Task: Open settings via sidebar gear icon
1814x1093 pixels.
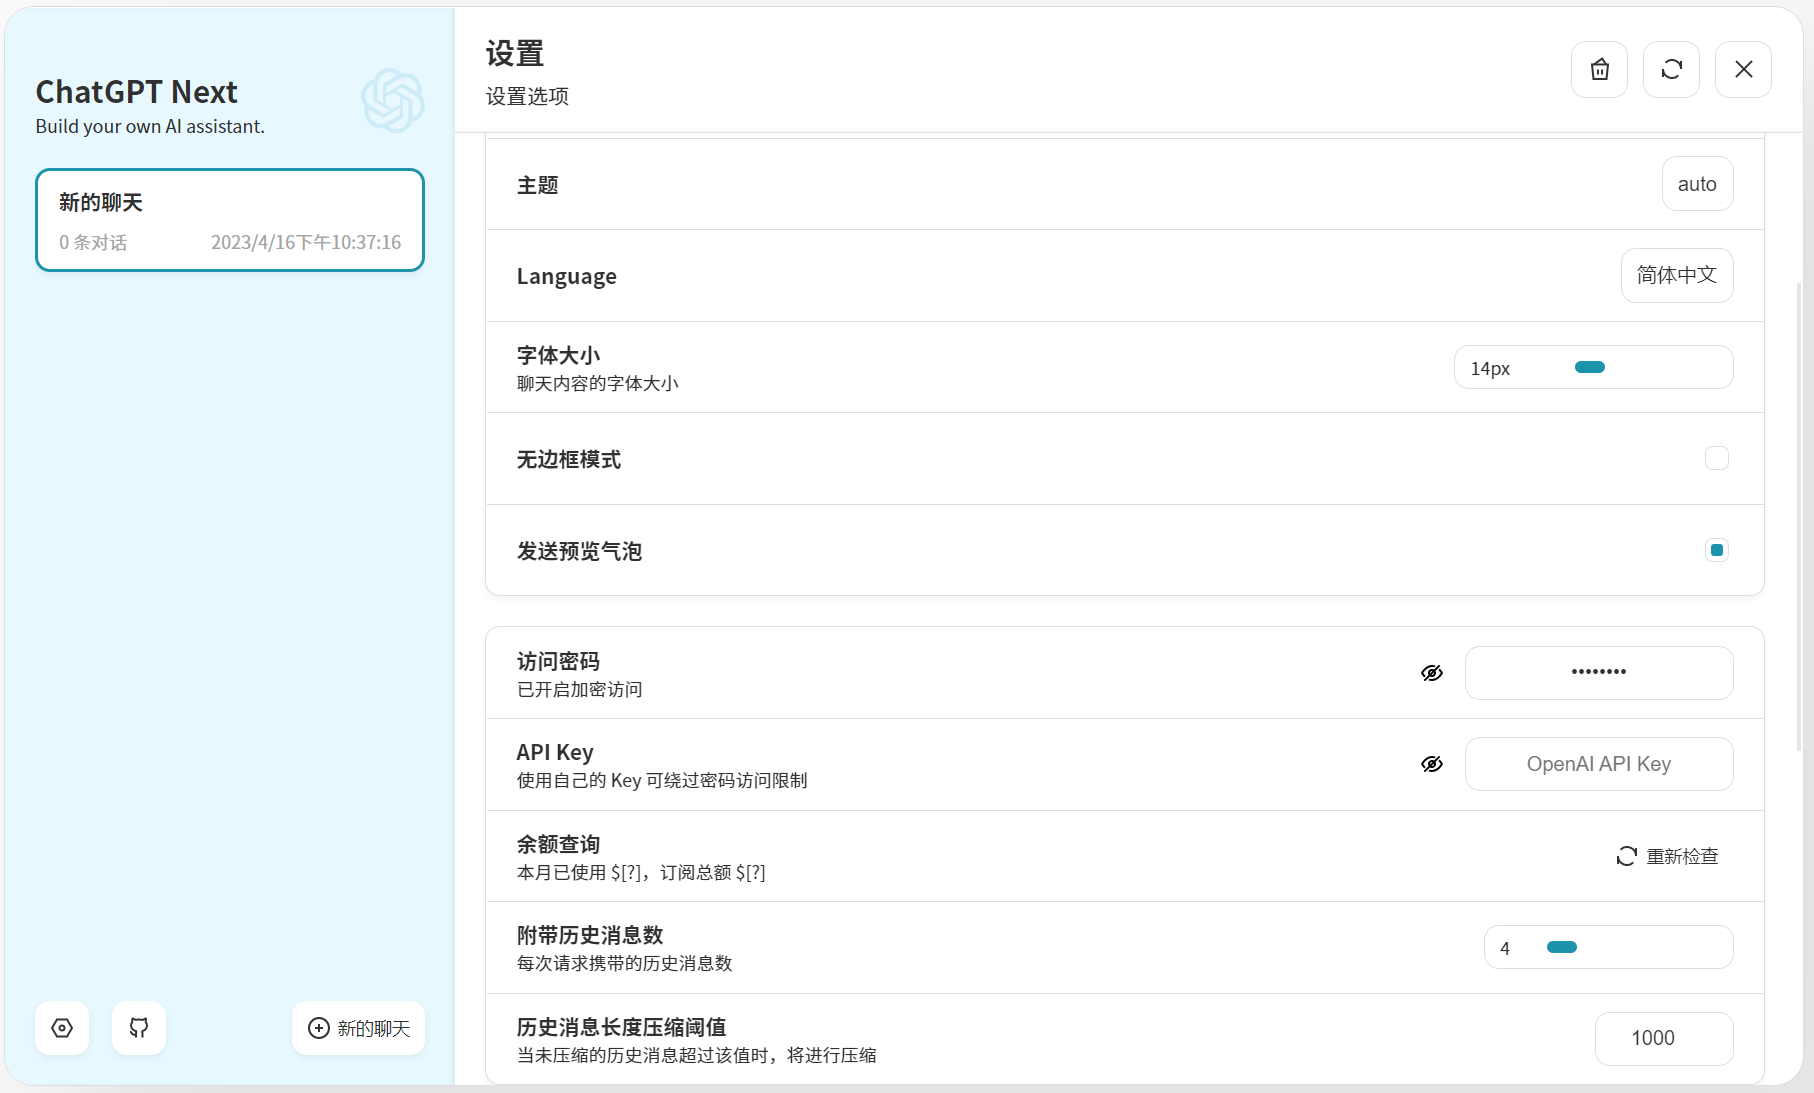Action: click(x=62, y=1028)
